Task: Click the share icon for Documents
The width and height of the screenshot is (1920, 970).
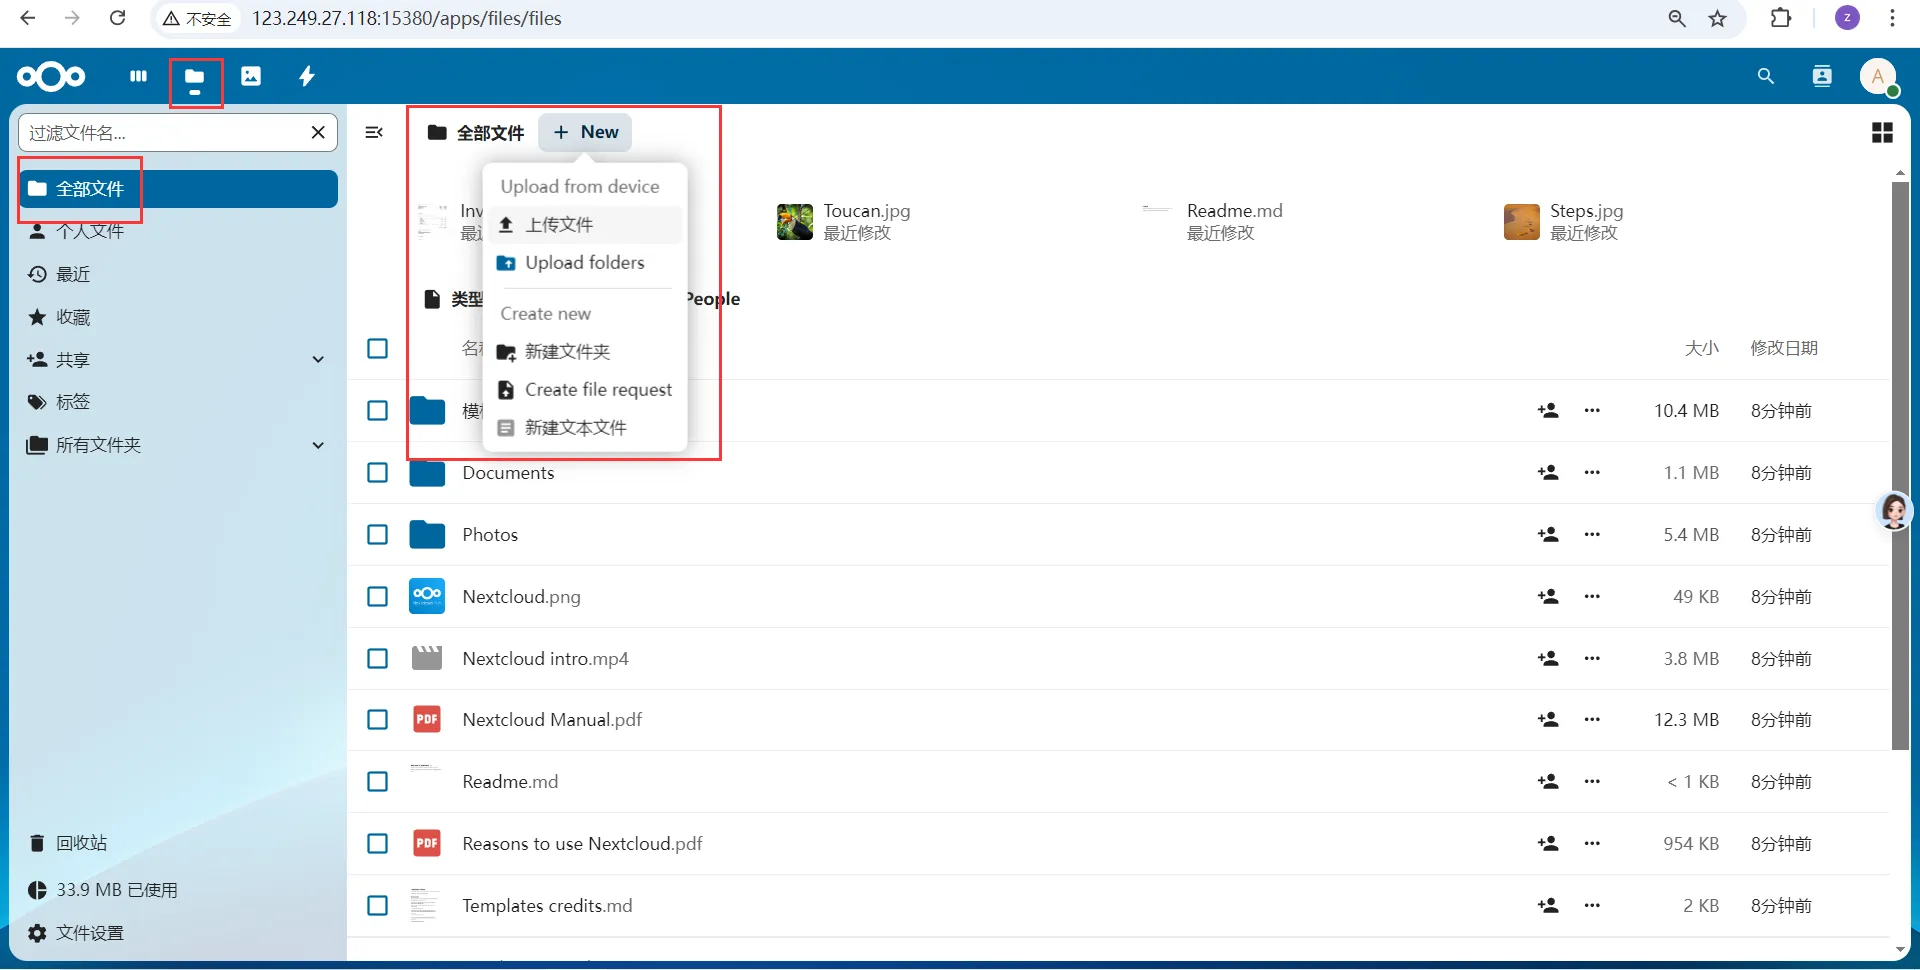Action: (1548, 473)
